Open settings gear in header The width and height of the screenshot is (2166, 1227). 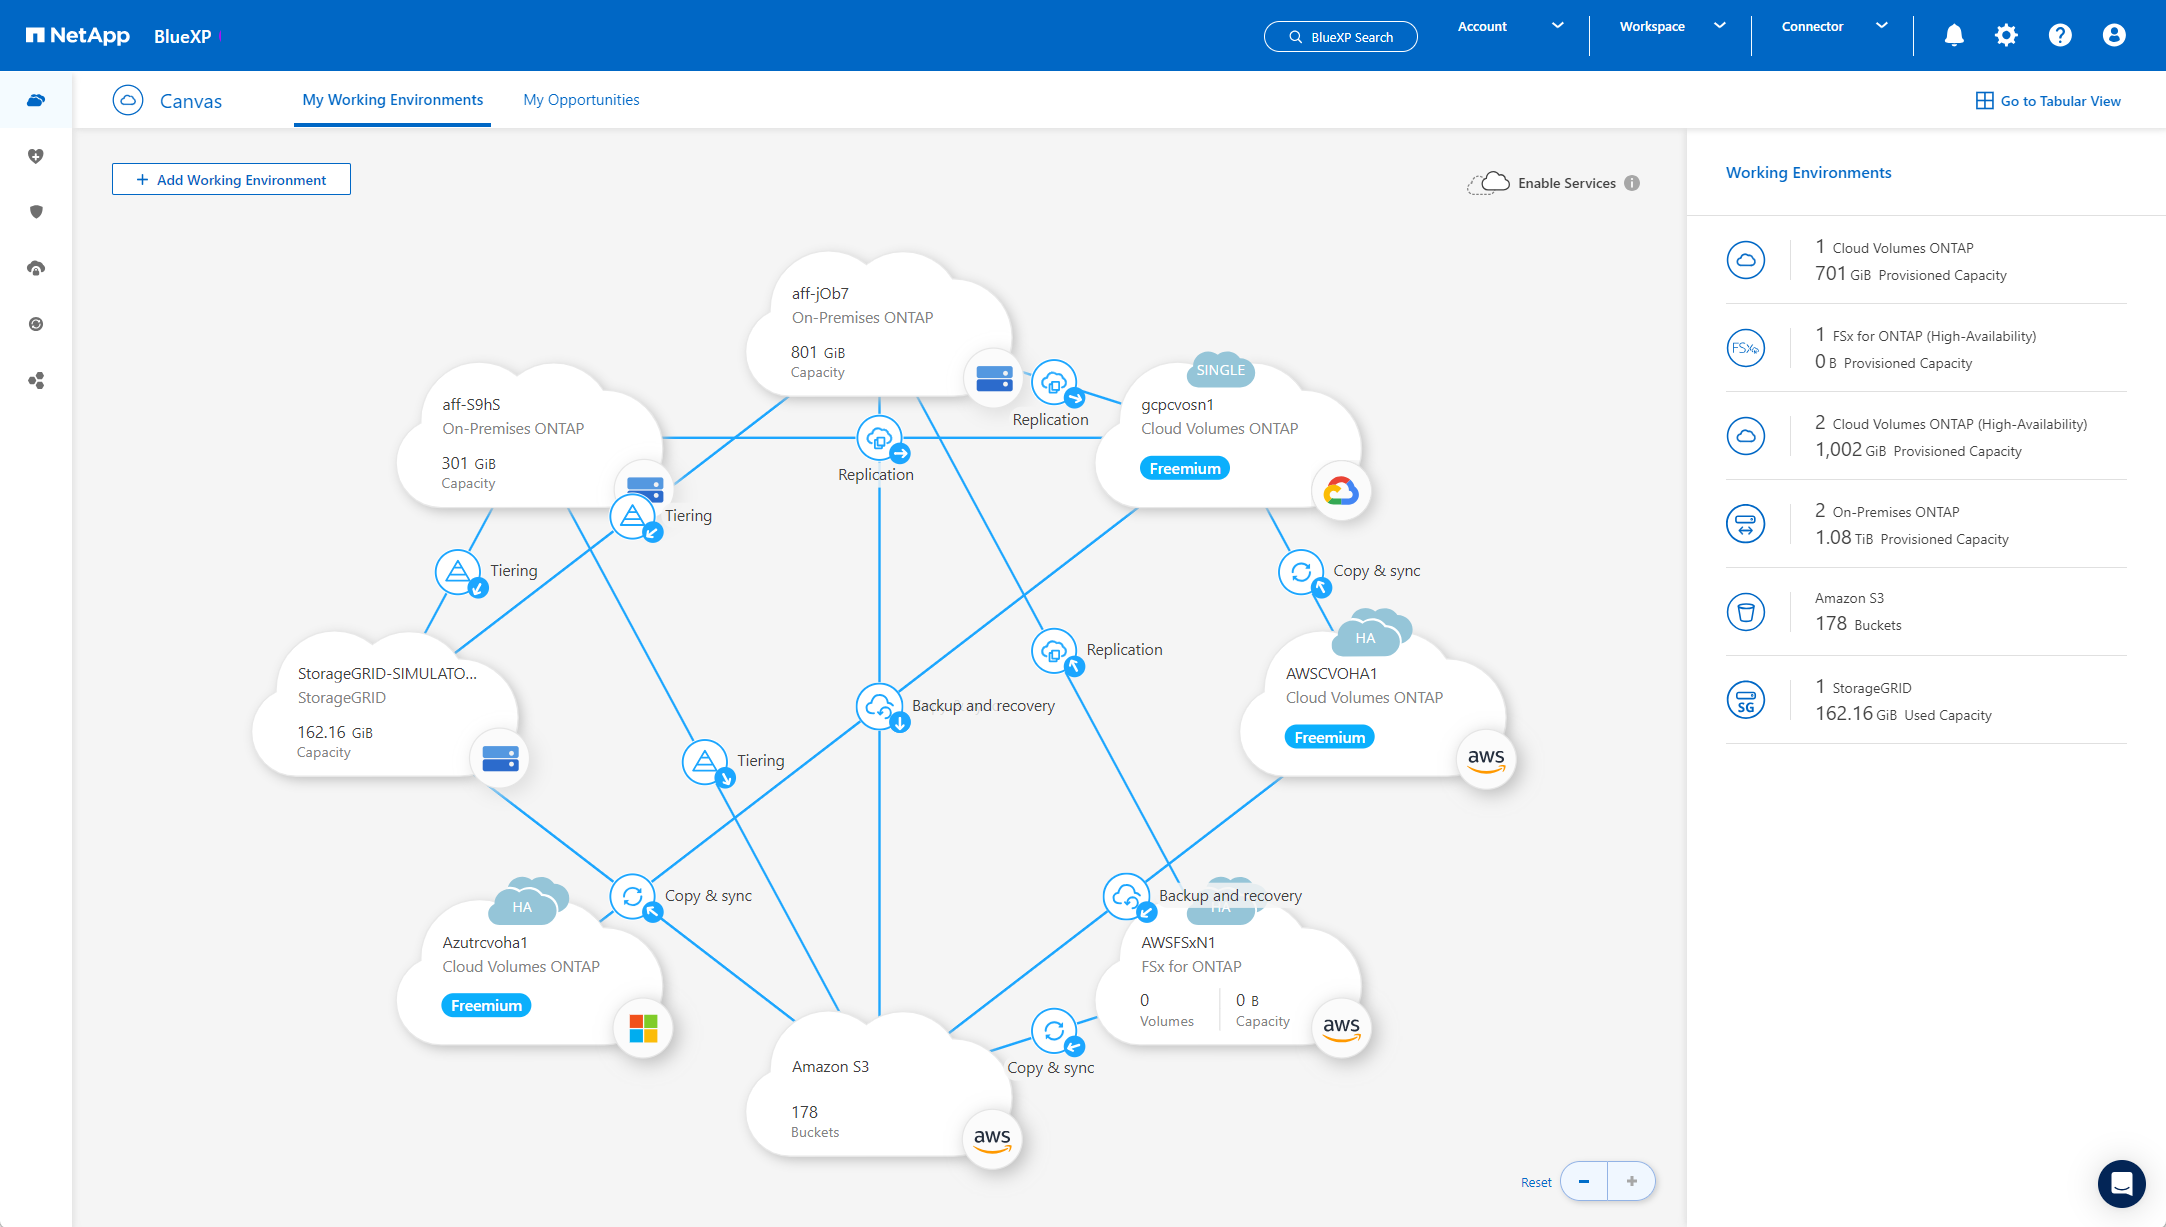click(x=2006, y=36)
